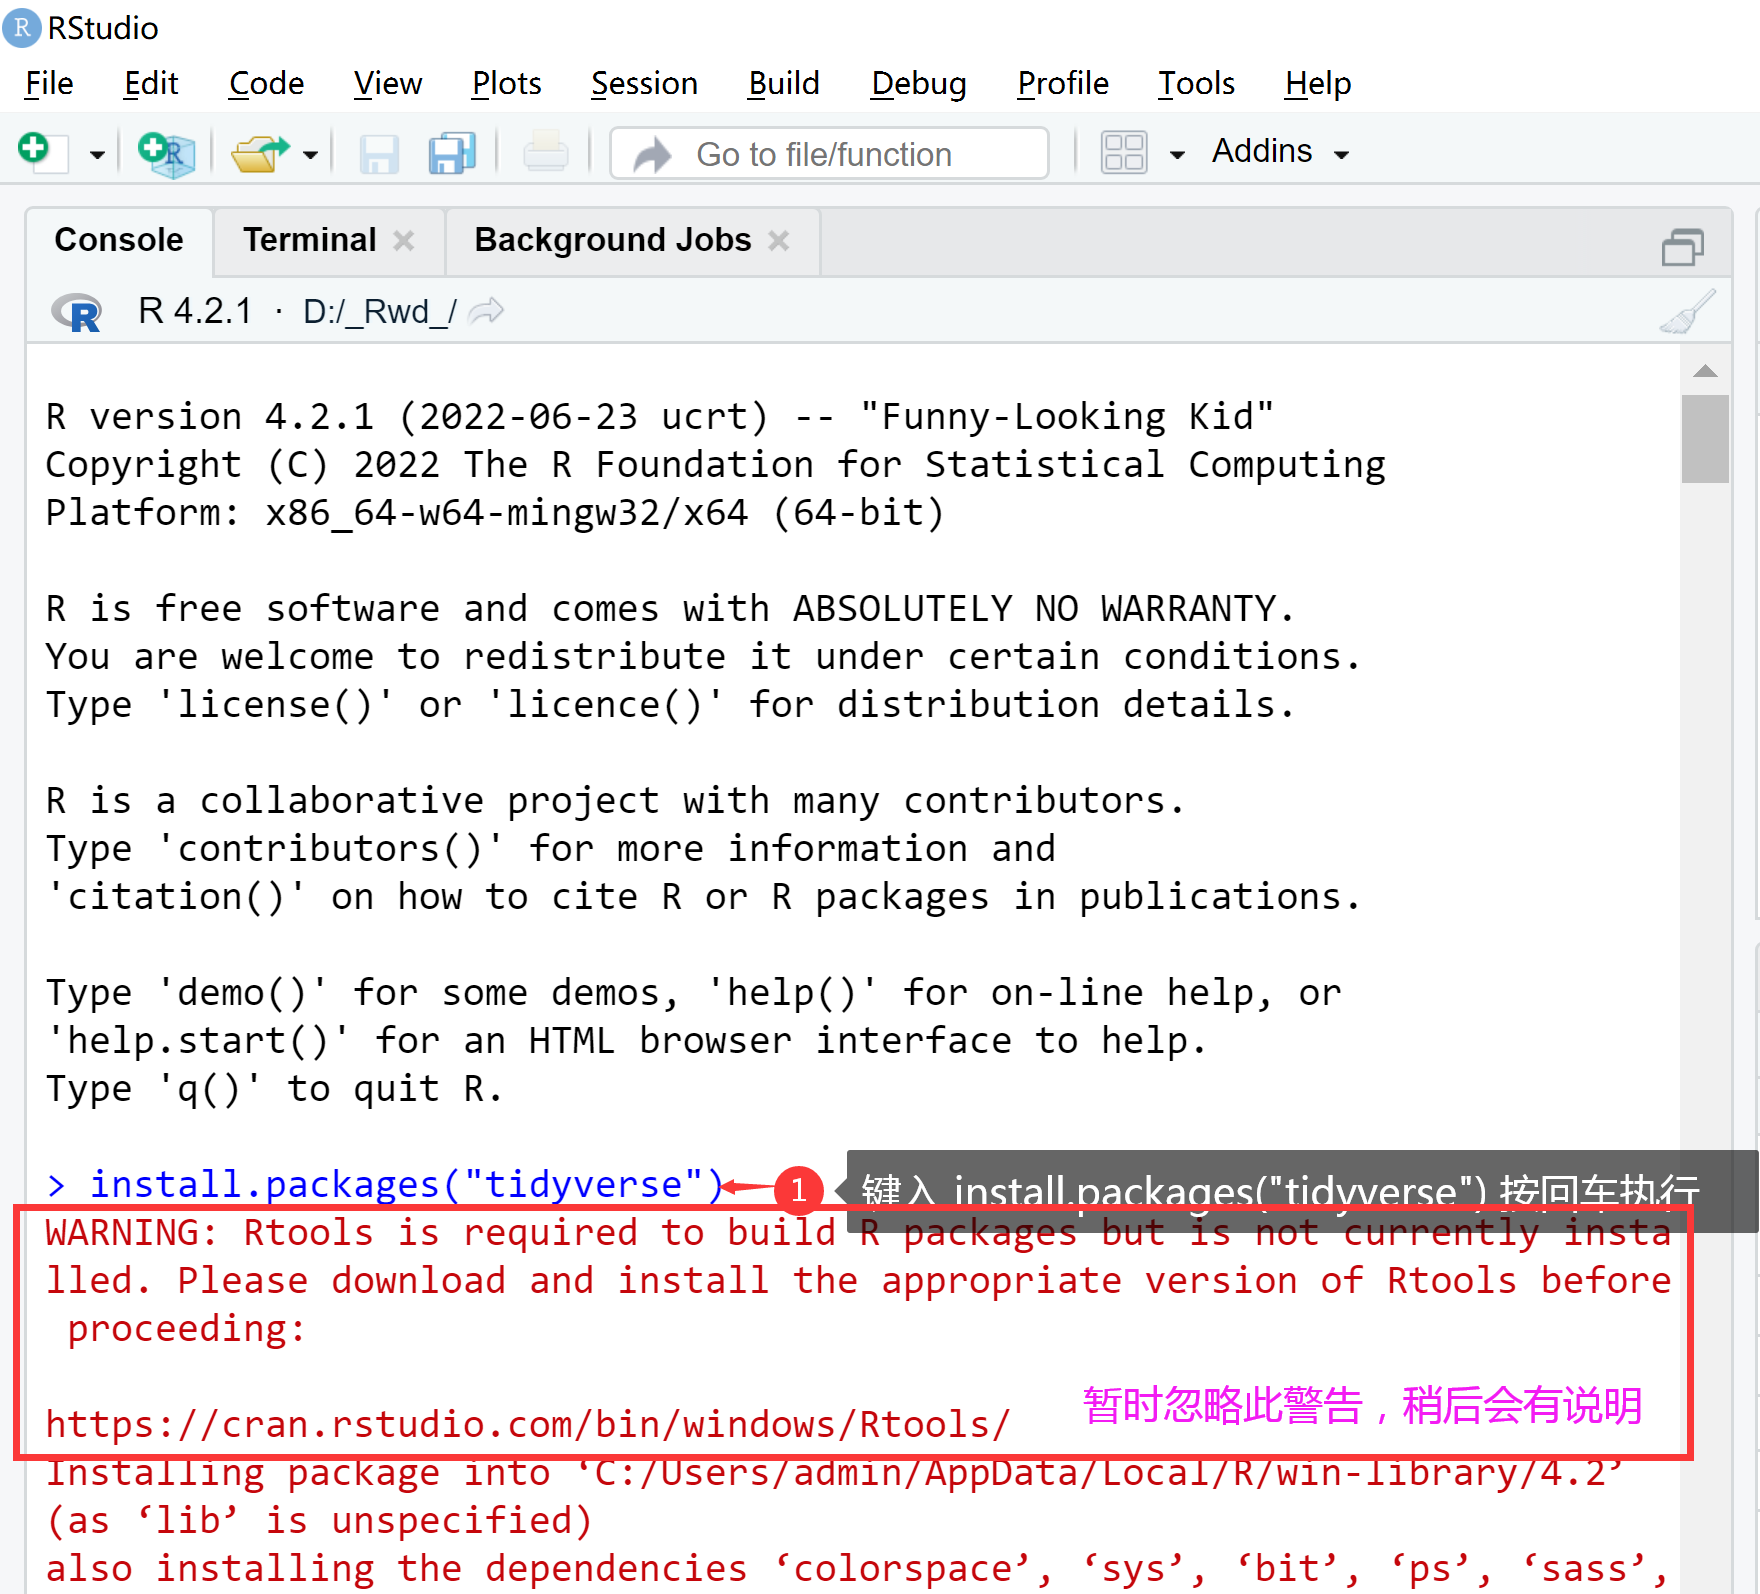Click the RStudio app icon in title bar
Viewport: 1760px width, 1594px height.
(x=22, y=28)
